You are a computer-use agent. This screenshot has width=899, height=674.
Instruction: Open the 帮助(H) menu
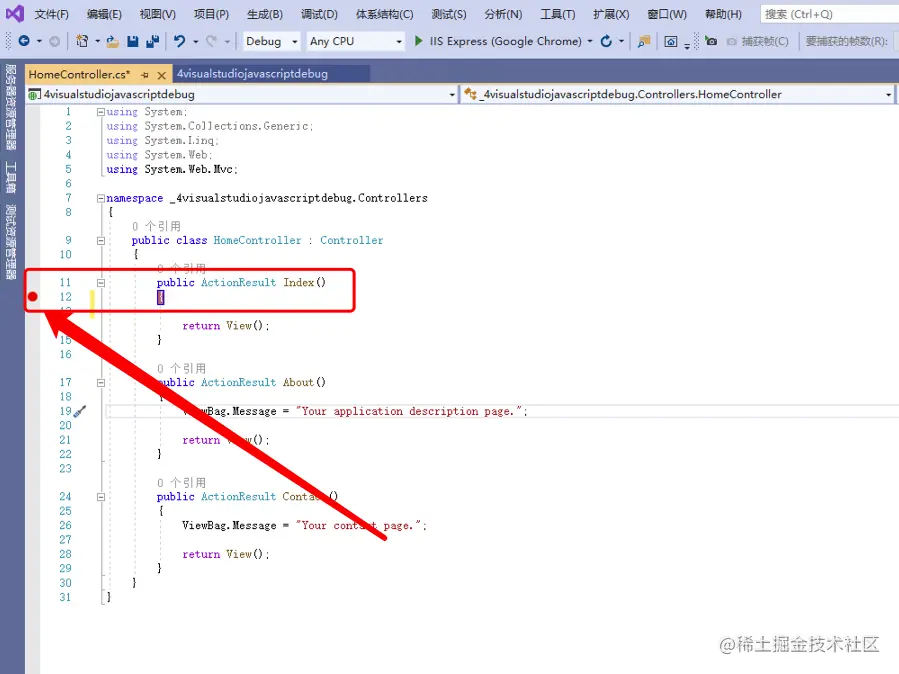tap(722, 14)
